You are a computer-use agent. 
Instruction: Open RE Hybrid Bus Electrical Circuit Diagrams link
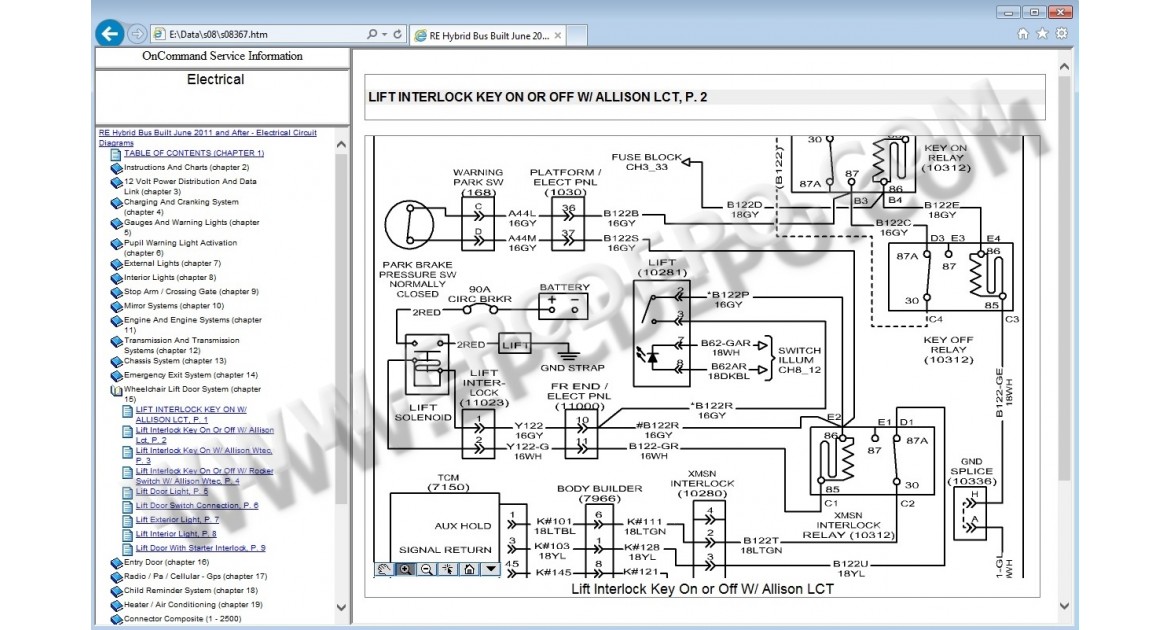pos(207,137)
